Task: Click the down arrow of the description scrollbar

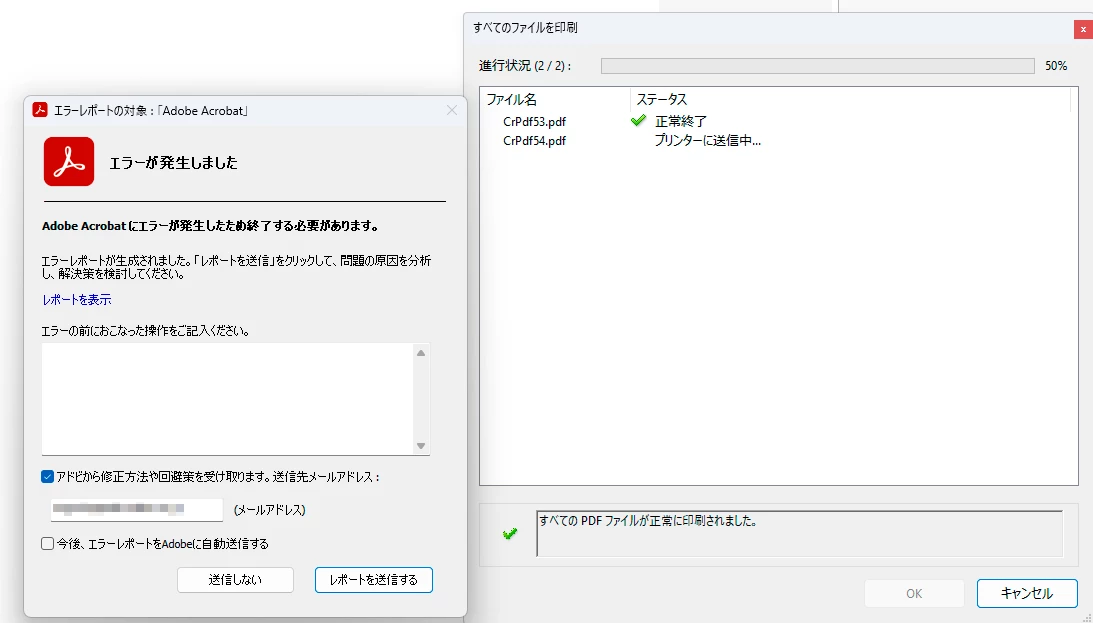Action: coord(421,445)
